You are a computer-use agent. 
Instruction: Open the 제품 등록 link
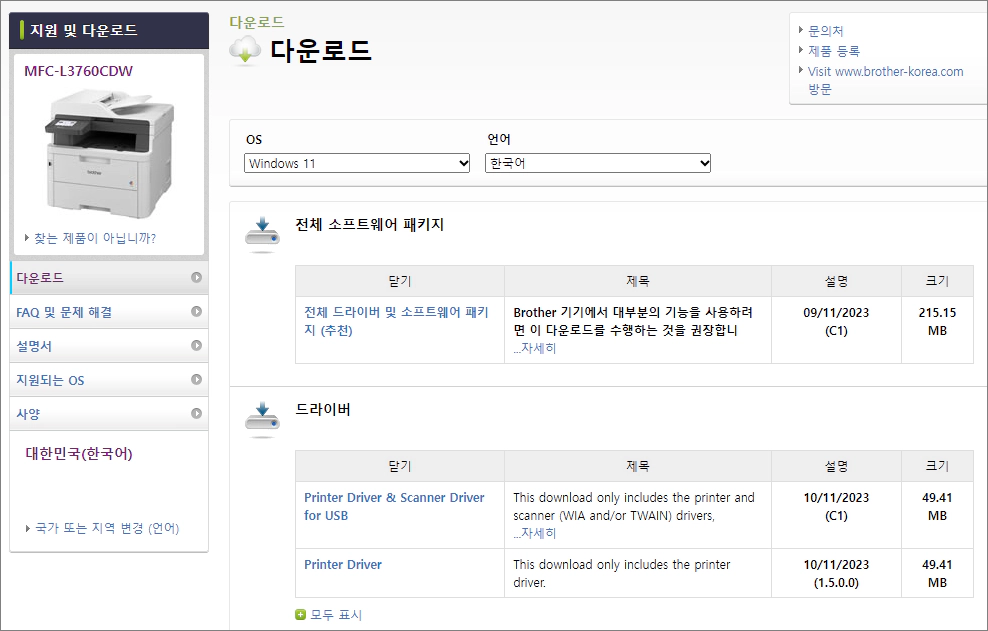834,51
